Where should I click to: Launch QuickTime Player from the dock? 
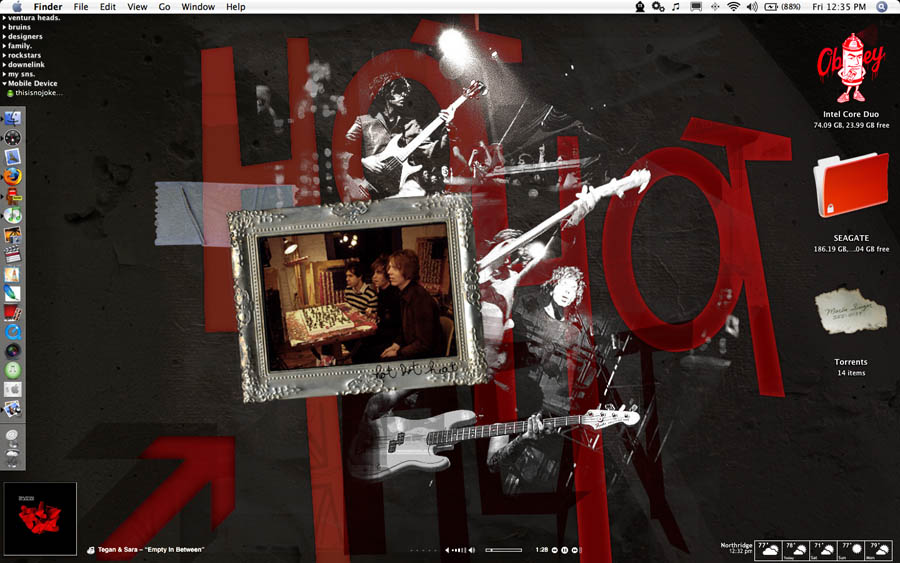tap(13, 332)
